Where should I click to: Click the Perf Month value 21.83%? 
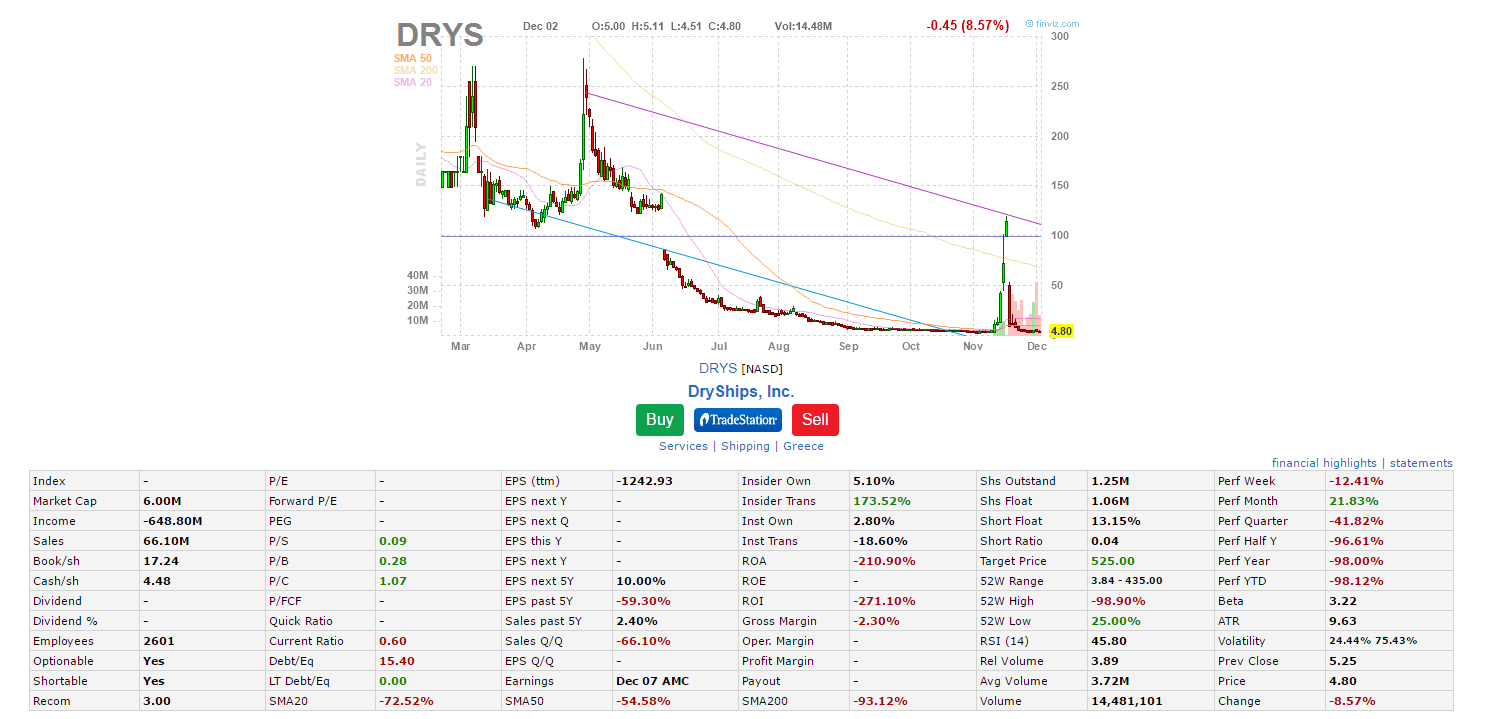click(x=1353, y=501)
